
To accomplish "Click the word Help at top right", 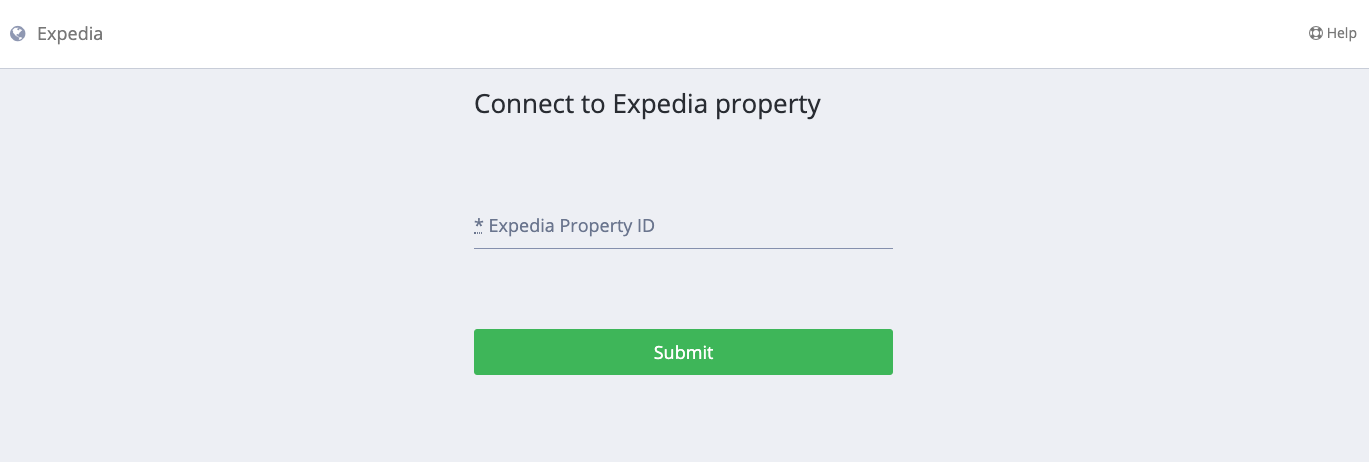I will tap(1341, 33).
